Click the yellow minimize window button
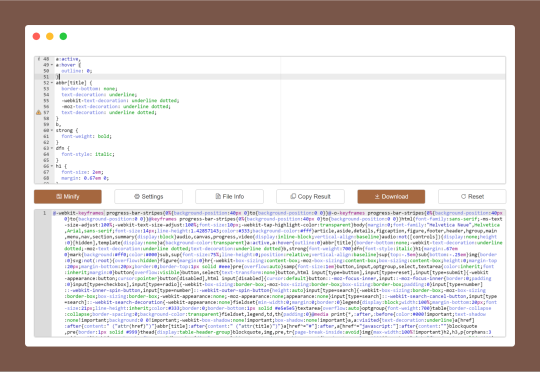This screenshot has width=540, height=372. click(x=50, y=36)
